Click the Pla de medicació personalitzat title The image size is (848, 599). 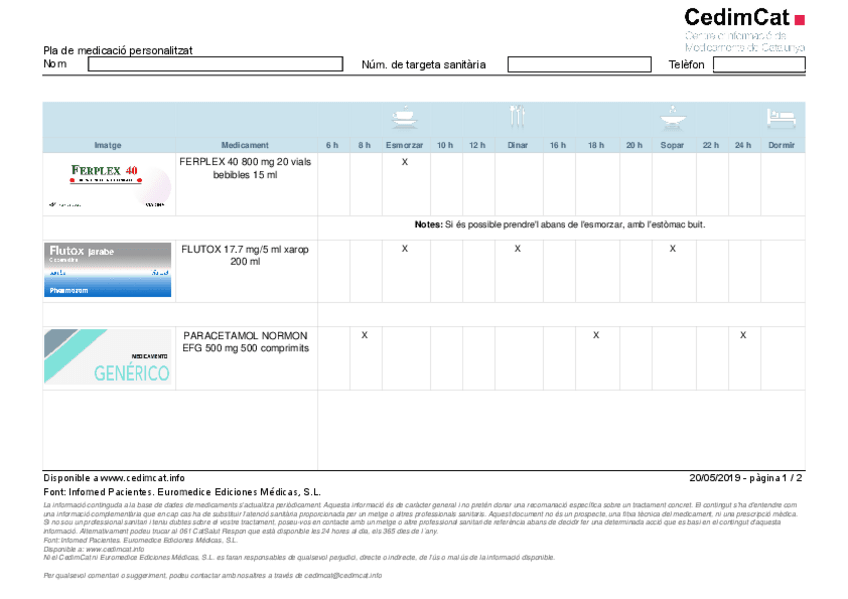[118, 50]
